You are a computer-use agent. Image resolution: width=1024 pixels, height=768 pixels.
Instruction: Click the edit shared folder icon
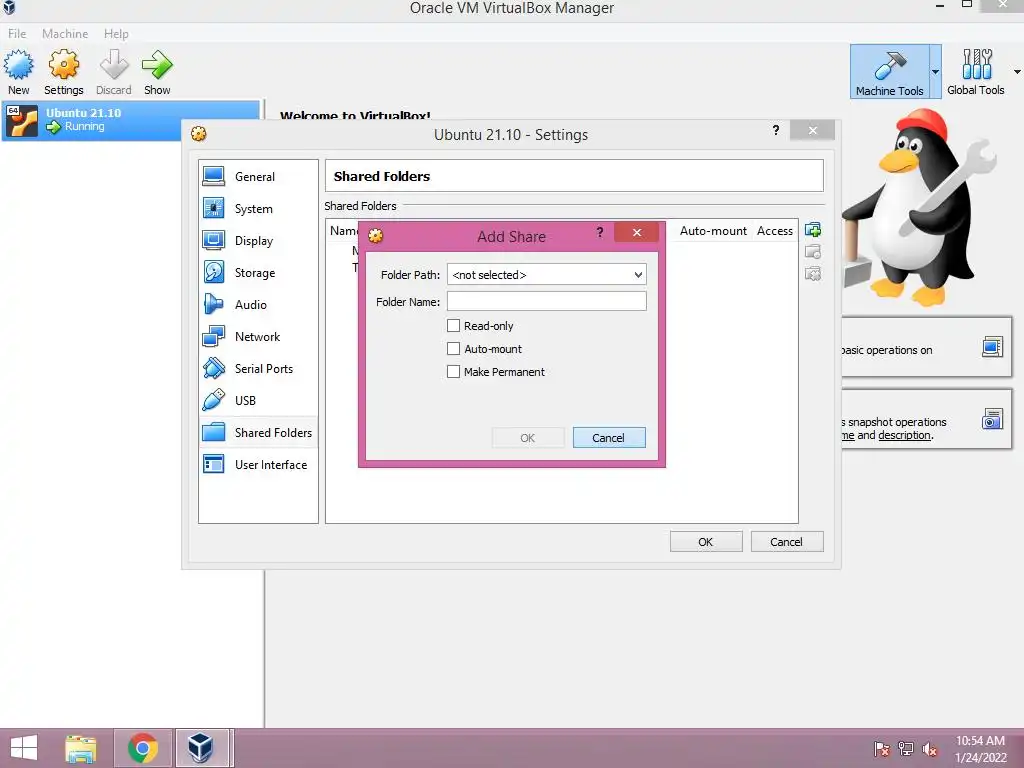813,251
